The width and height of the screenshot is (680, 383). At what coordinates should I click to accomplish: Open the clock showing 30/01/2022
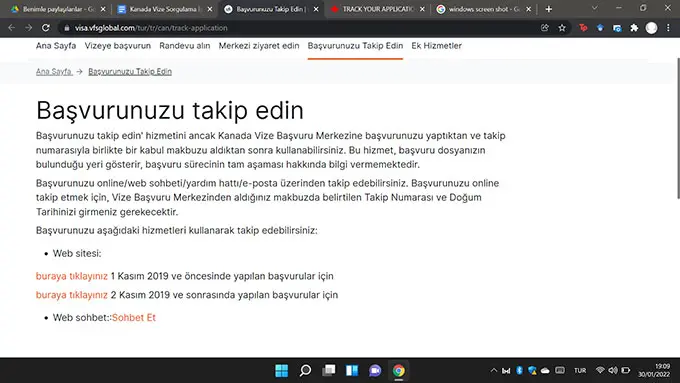654,371
